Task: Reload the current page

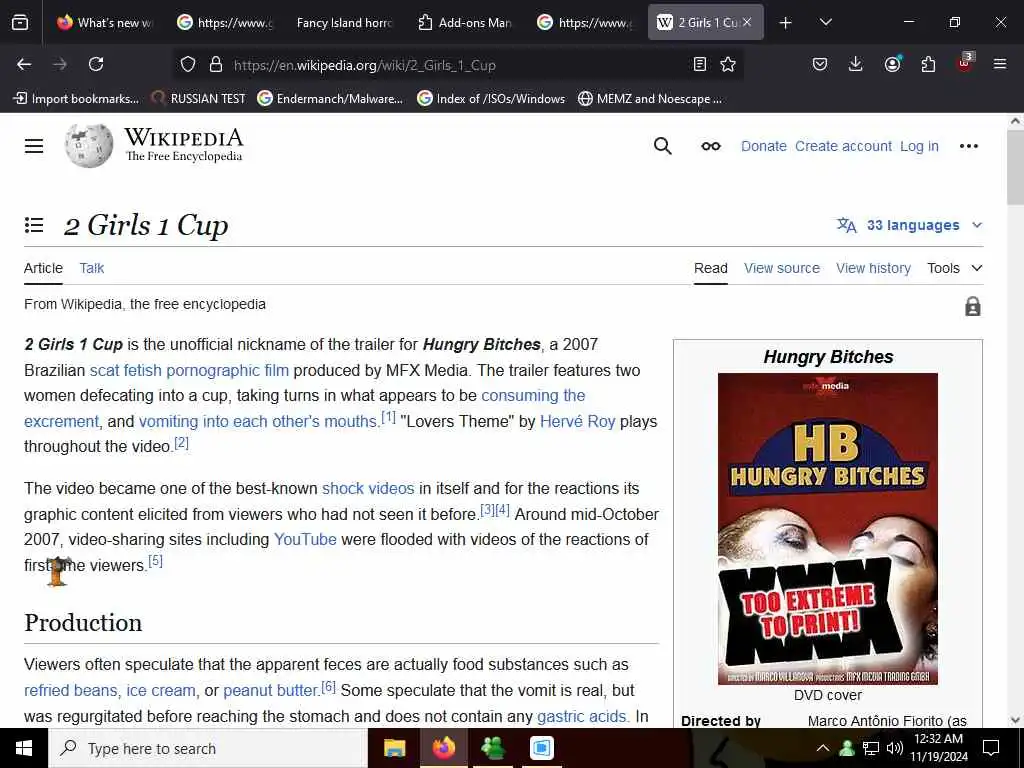Action: 96,64
